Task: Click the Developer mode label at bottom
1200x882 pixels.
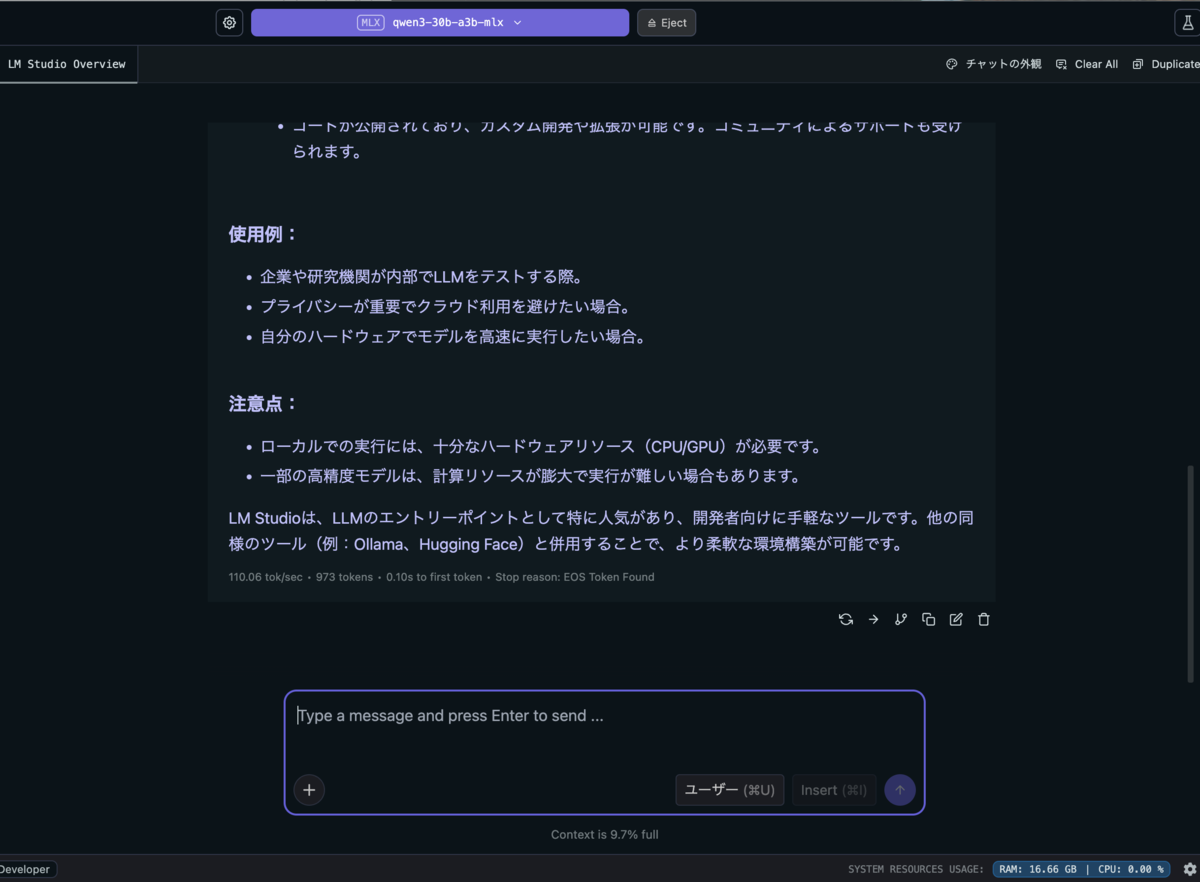Action: tap(27, 870)
